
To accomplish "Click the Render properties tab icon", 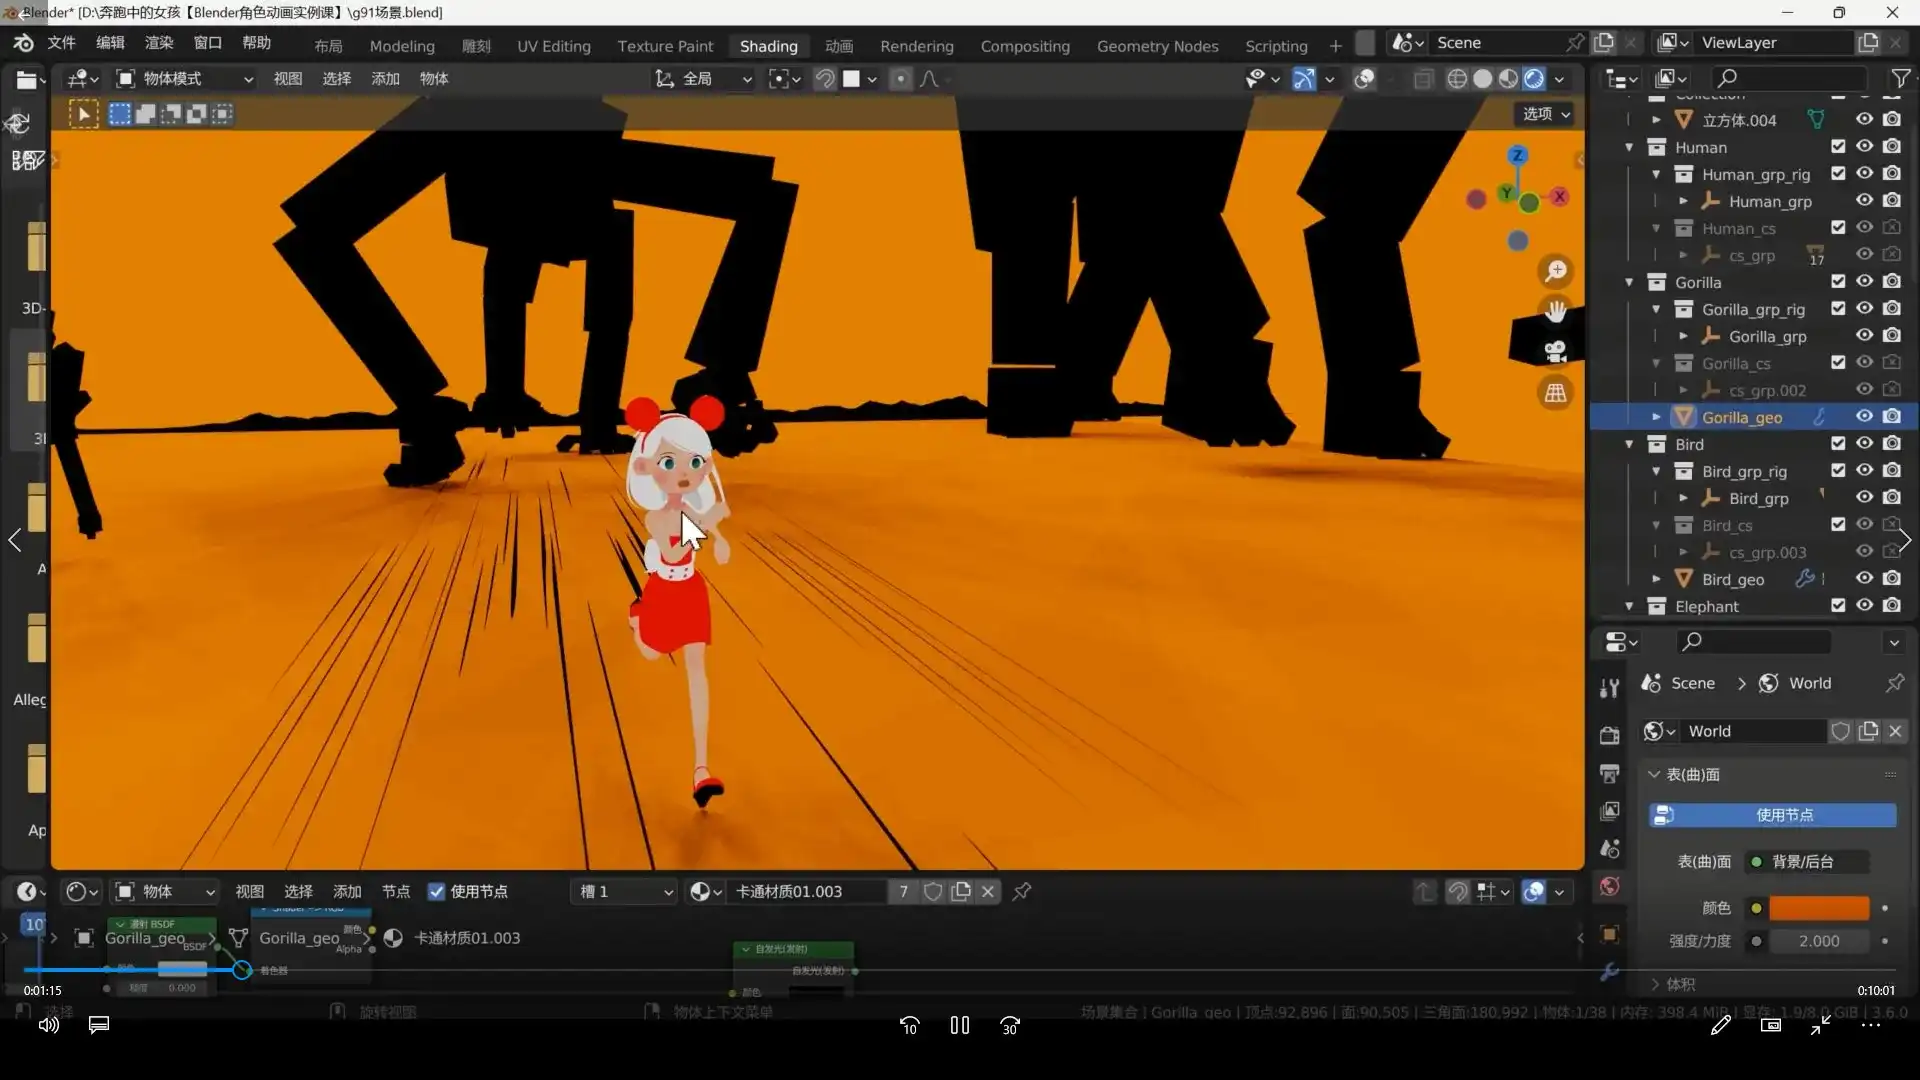I will coord(1609,735).
